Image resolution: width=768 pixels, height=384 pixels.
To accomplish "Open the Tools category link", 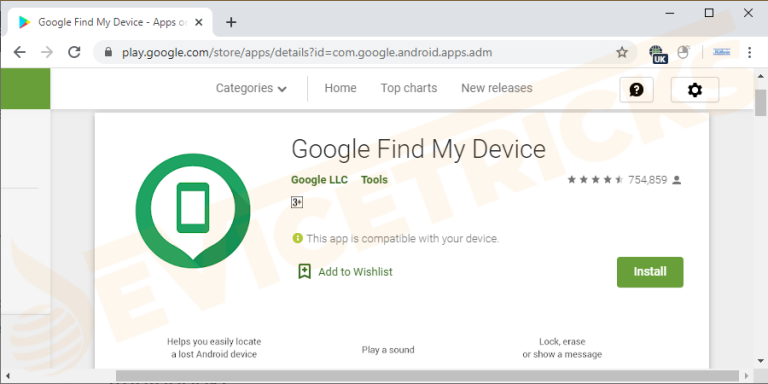I will tap(374, 180).
